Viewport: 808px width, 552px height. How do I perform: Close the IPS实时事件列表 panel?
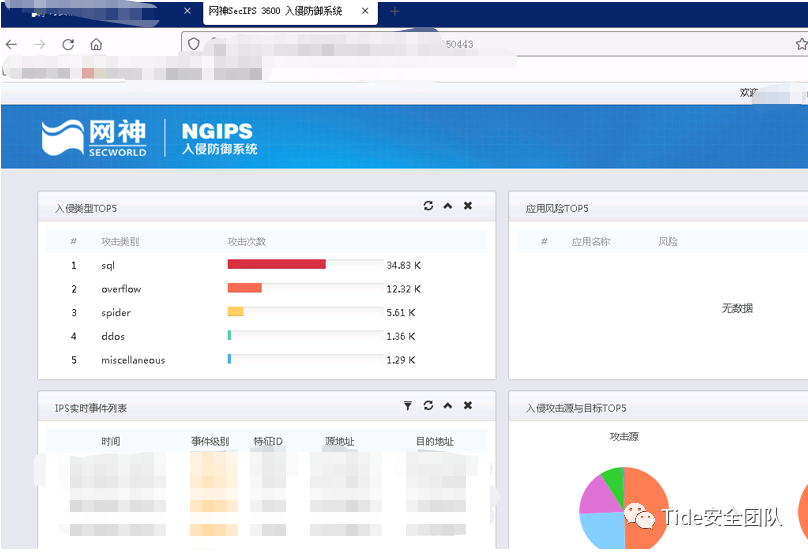click(468, 406)
